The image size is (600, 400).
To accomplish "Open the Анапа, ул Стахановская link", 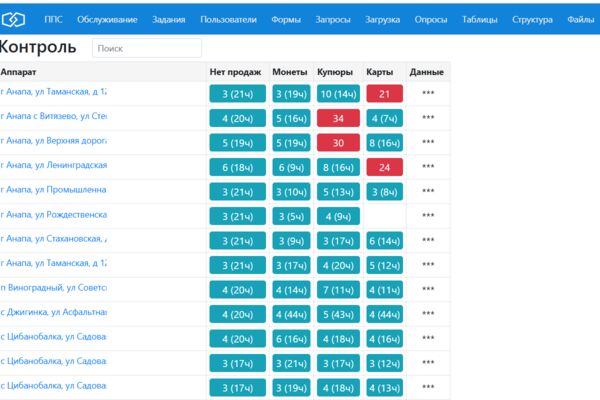I will point(54,239).
